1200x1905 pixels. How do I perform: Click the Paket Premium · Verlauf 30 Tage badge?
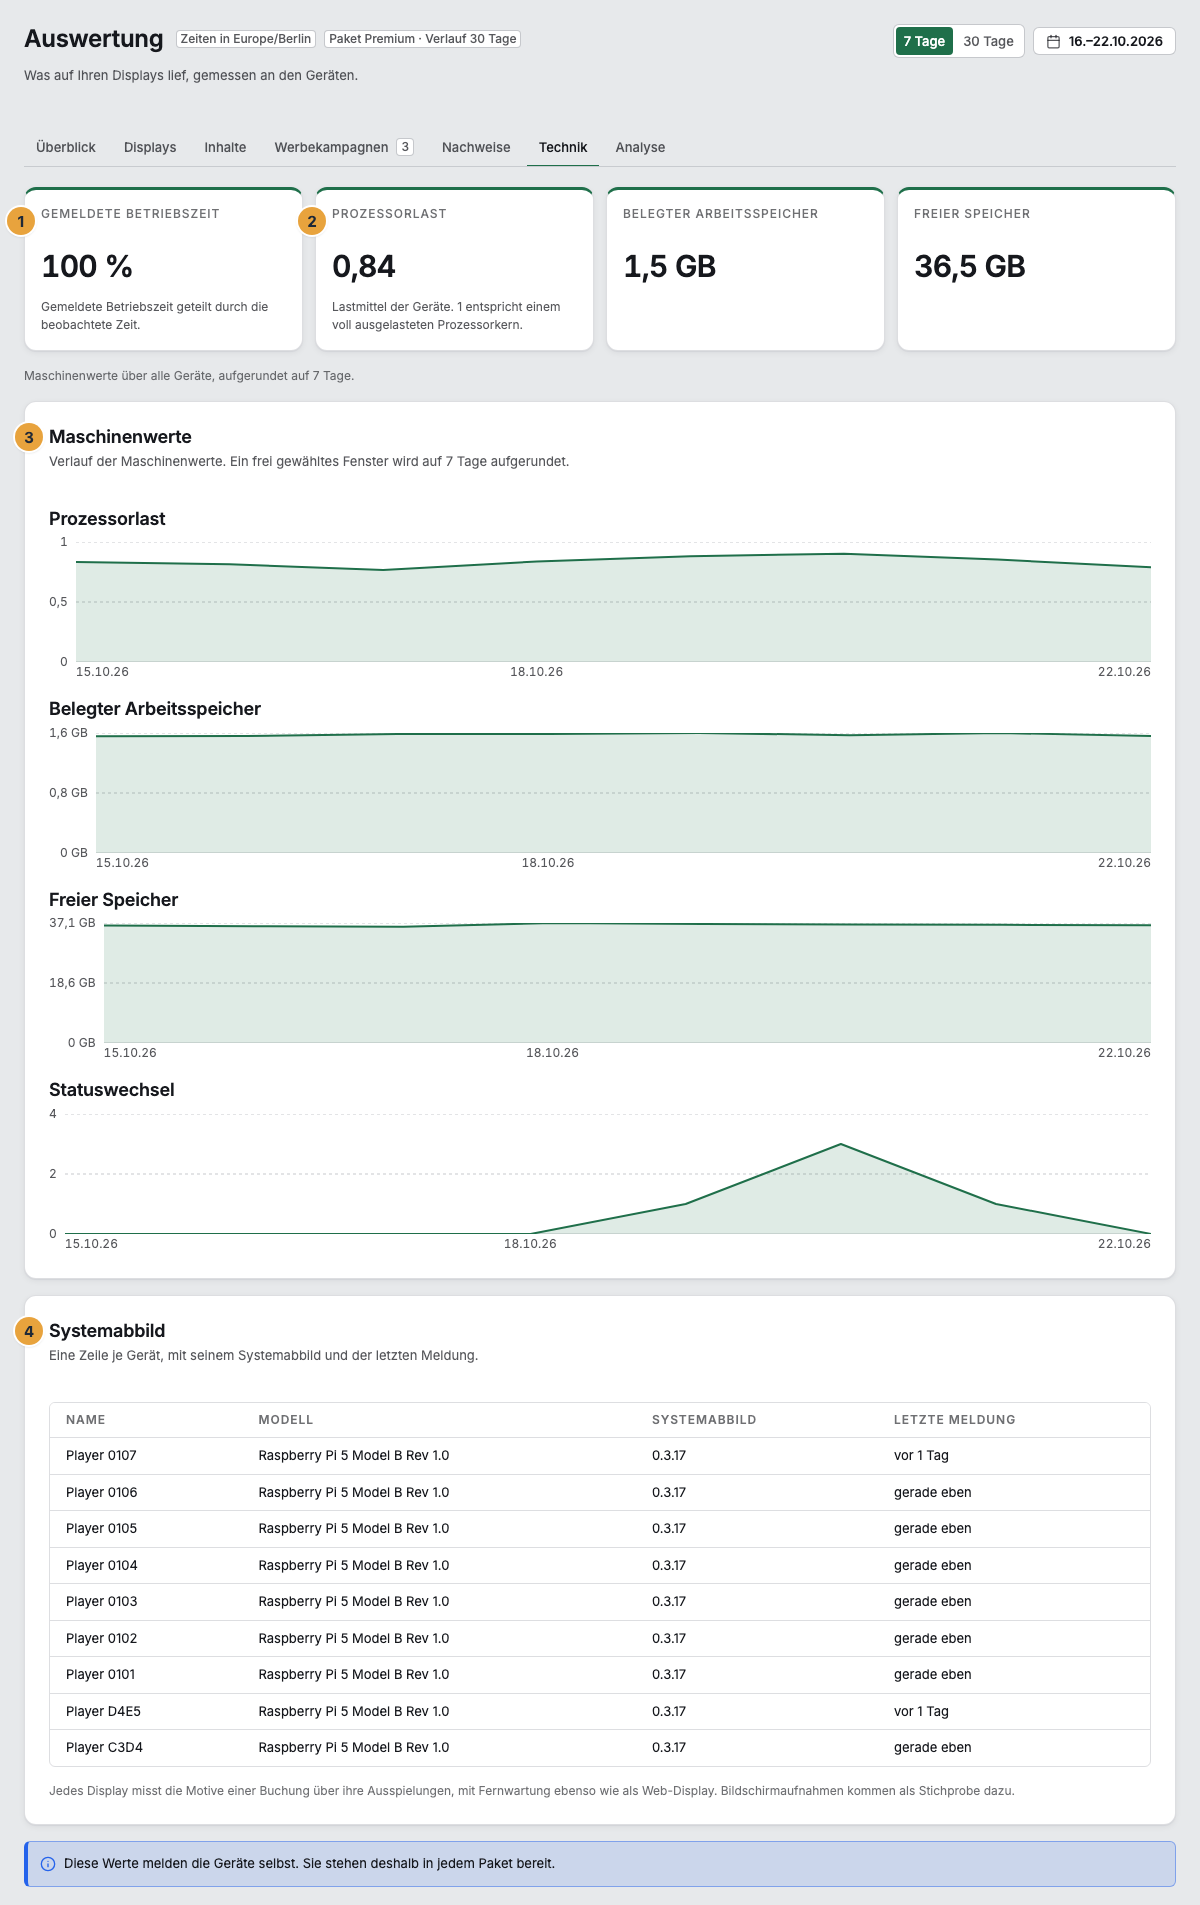pos(423,39)
